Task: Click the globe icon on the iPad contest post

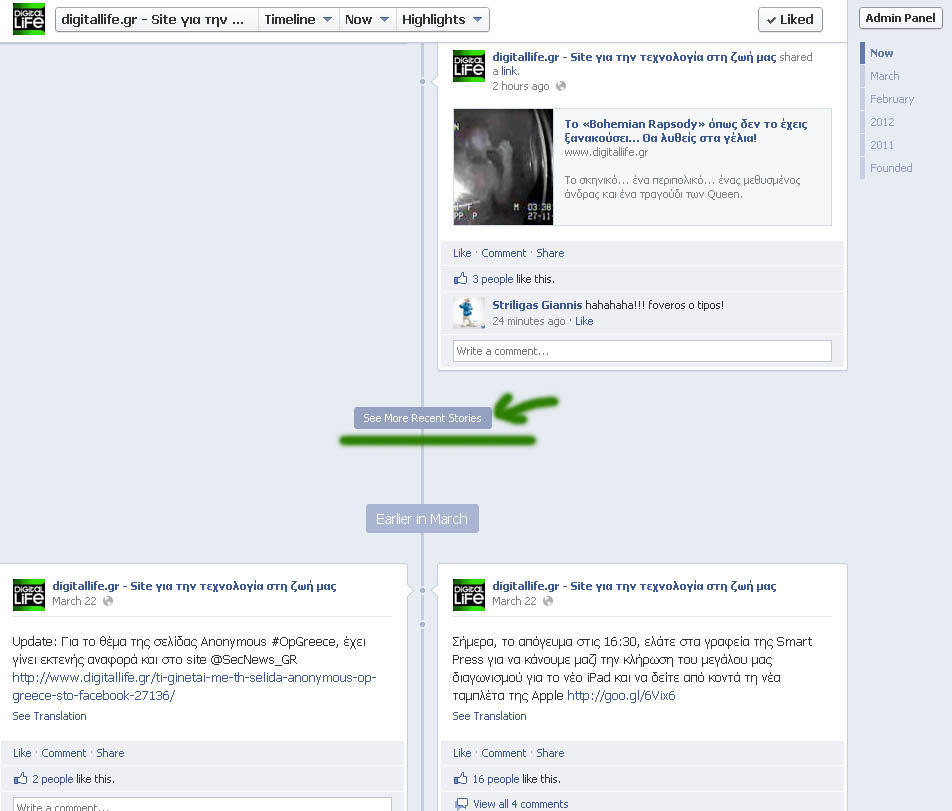Action: click(x=548, y=601)
